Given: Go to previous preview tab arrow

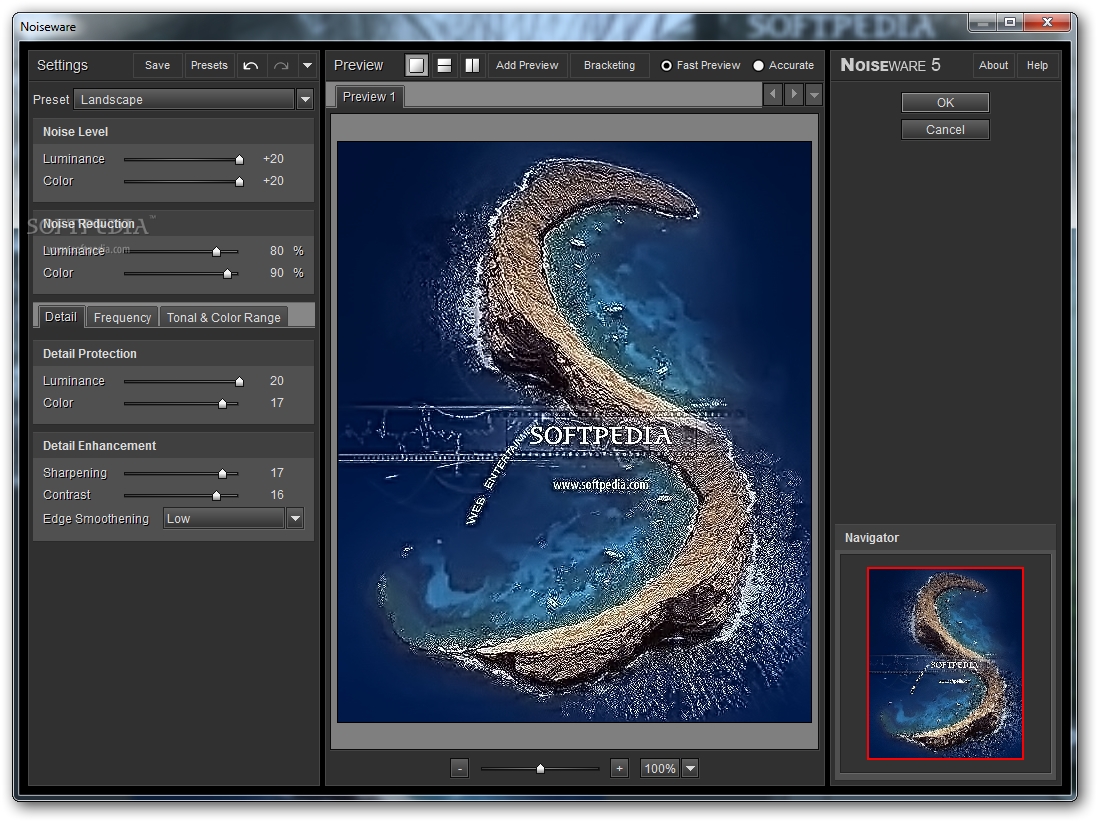Looking at the screenshot, I should (773, 94).
